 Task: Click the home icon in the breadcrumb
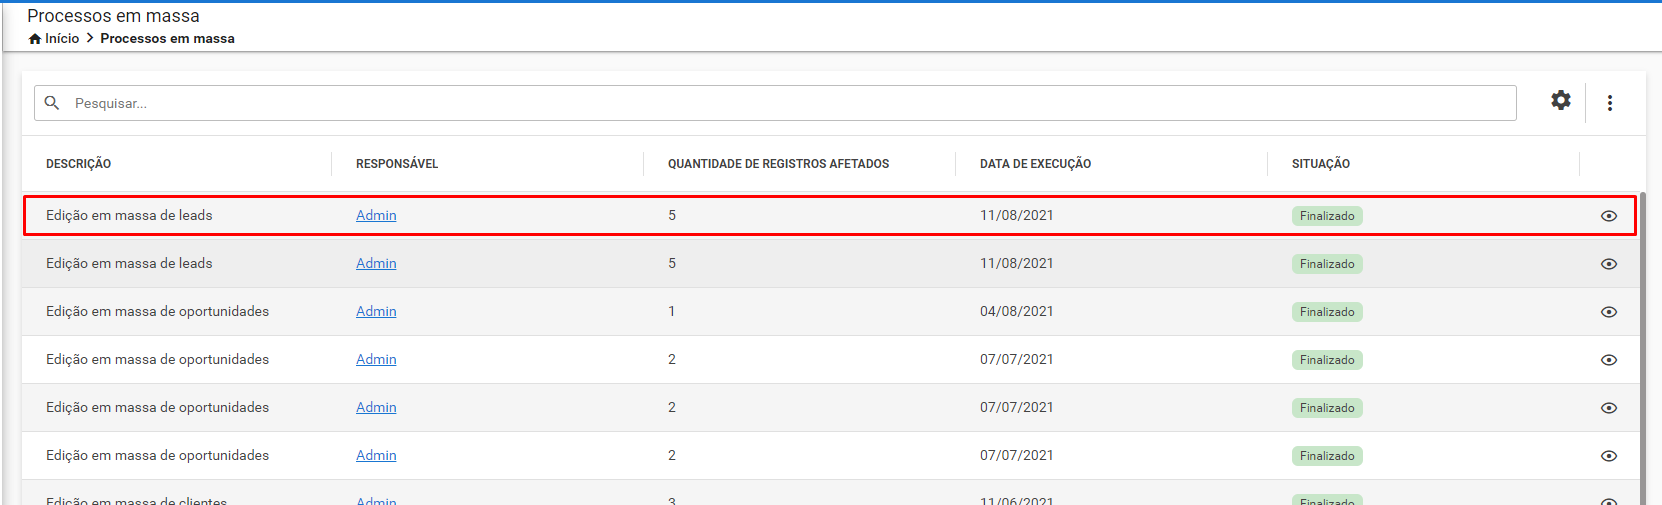click(35, 39)
